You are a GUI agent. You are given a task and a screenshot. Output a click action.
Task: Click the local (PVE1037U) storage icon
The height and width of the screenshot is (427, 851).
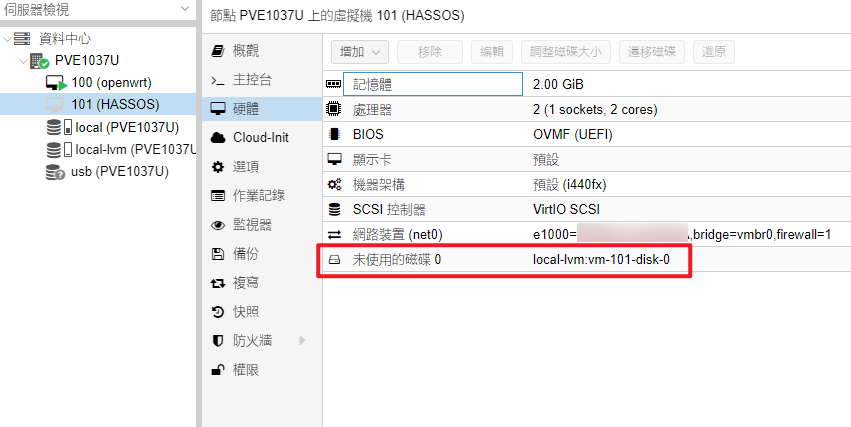pos(59,127)
